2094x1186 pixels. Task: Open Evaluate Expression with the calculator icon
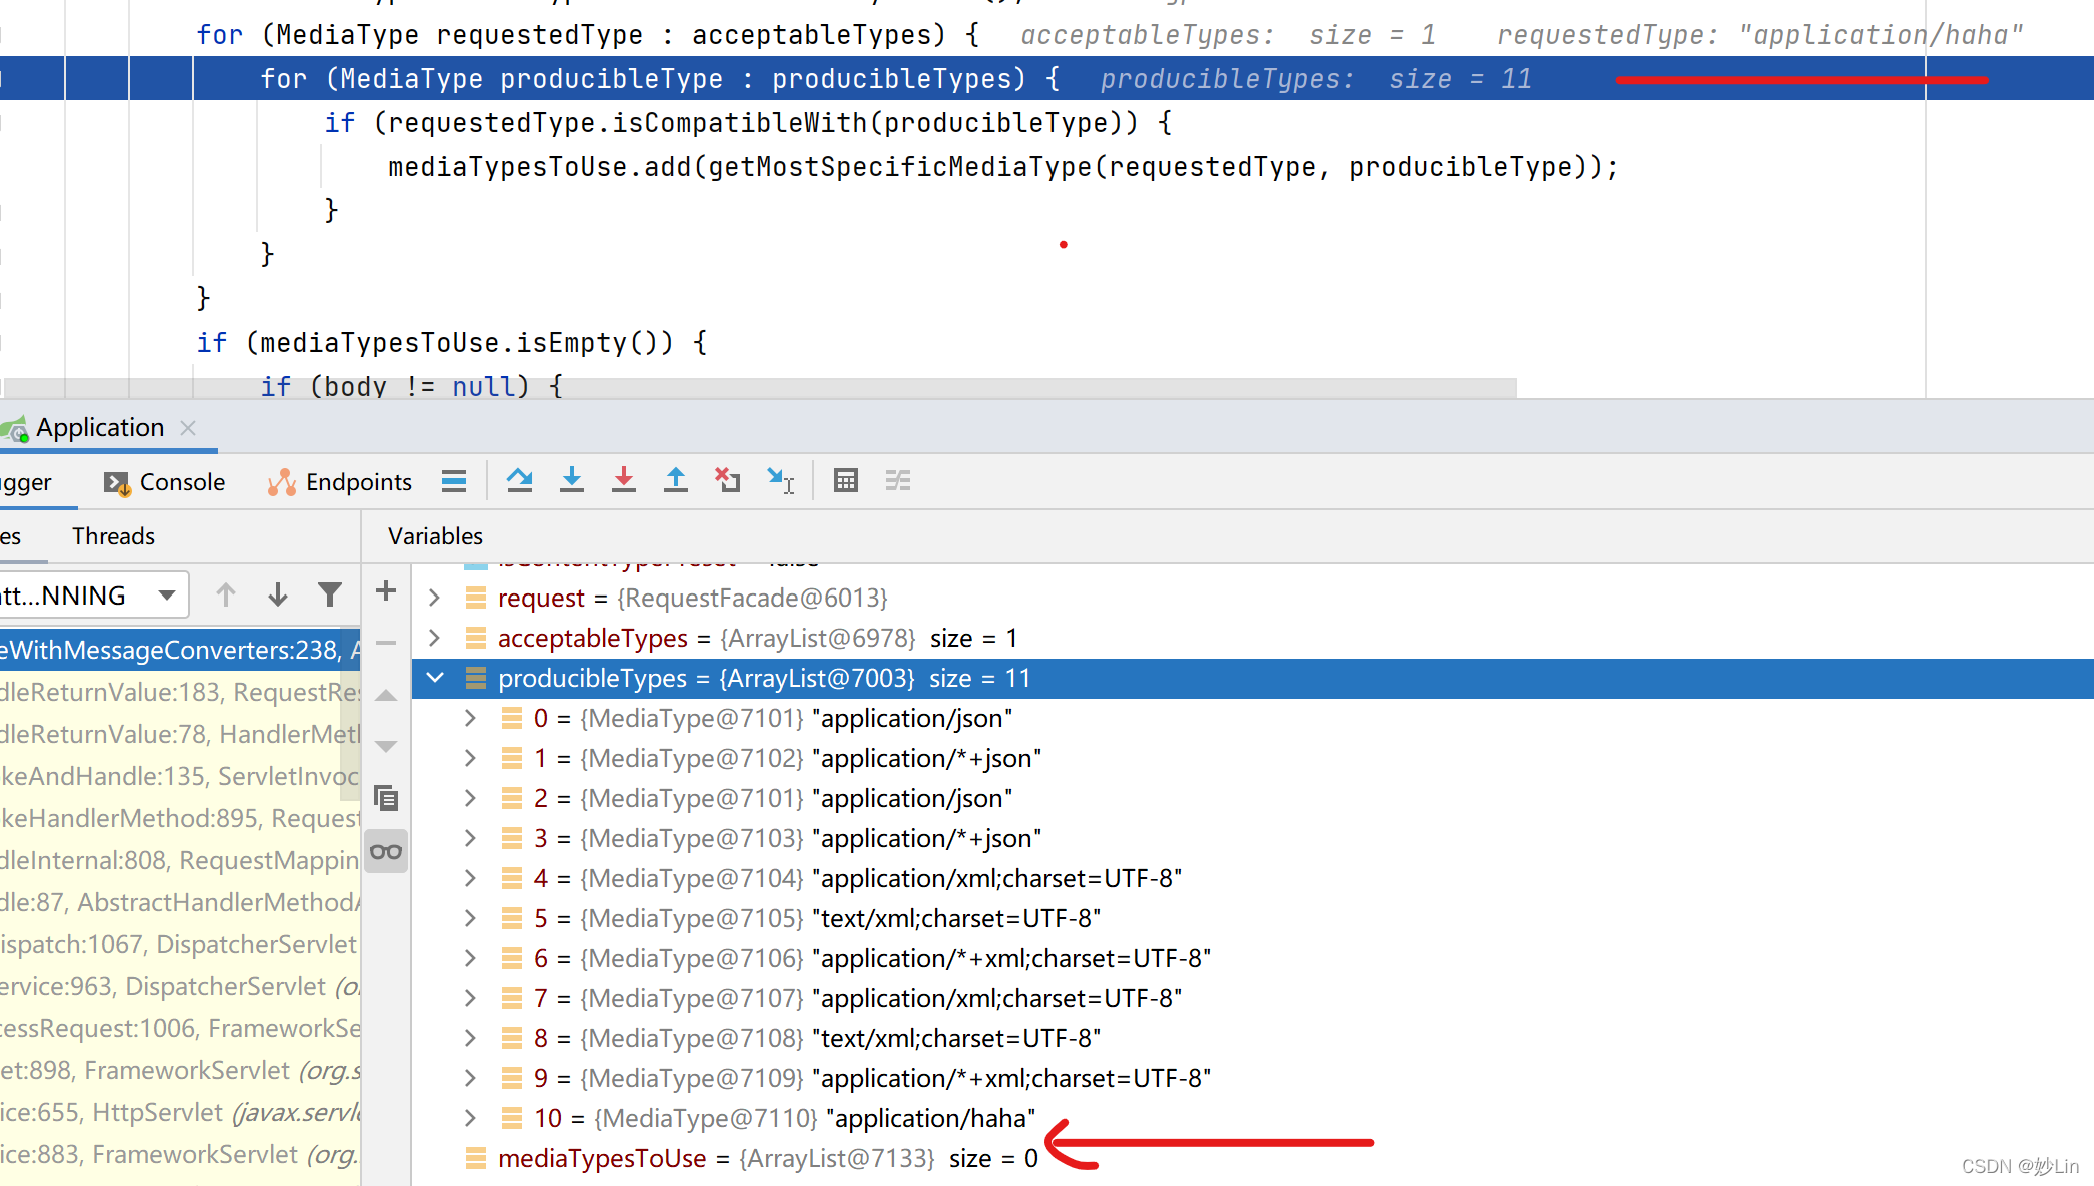[845, 481]
